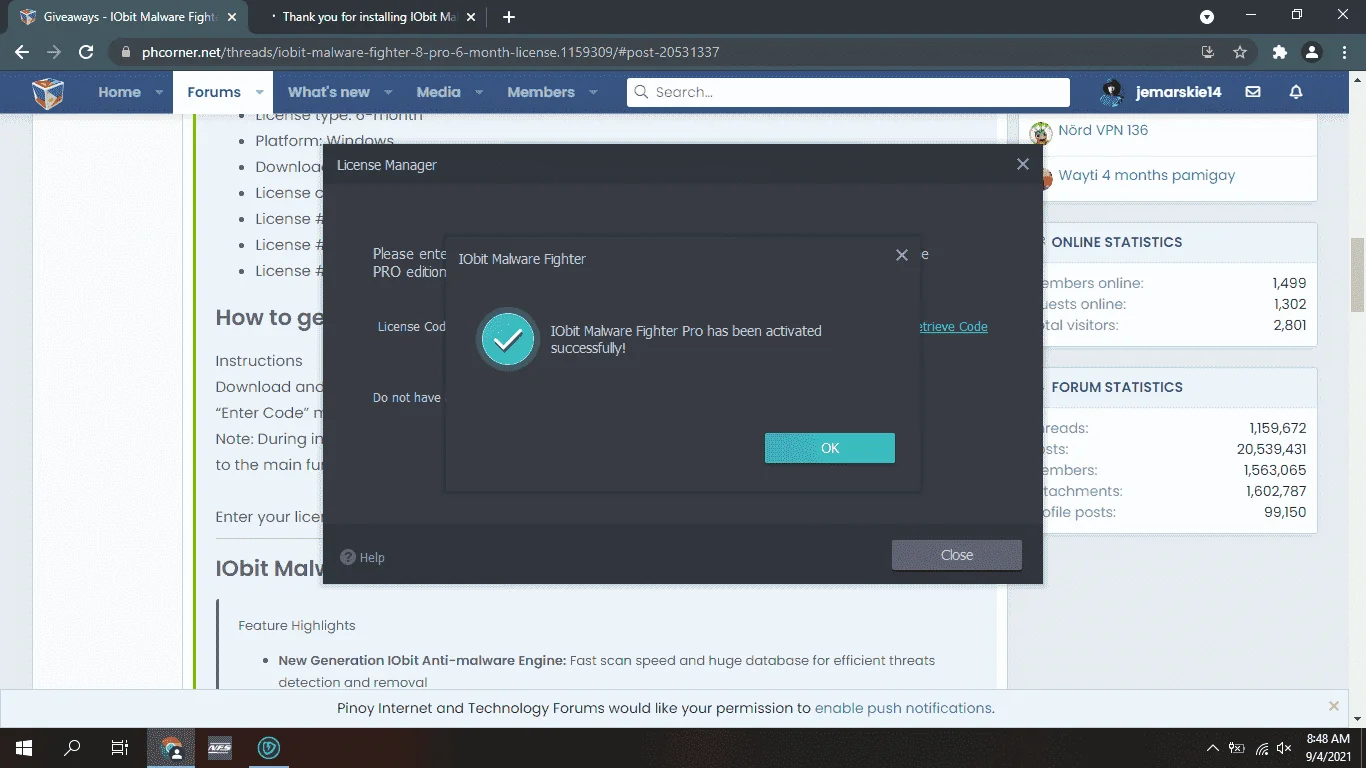Open Chrome extensions puzzle icon
The width and height of the screenshot is (1366, 768).
1279,52
